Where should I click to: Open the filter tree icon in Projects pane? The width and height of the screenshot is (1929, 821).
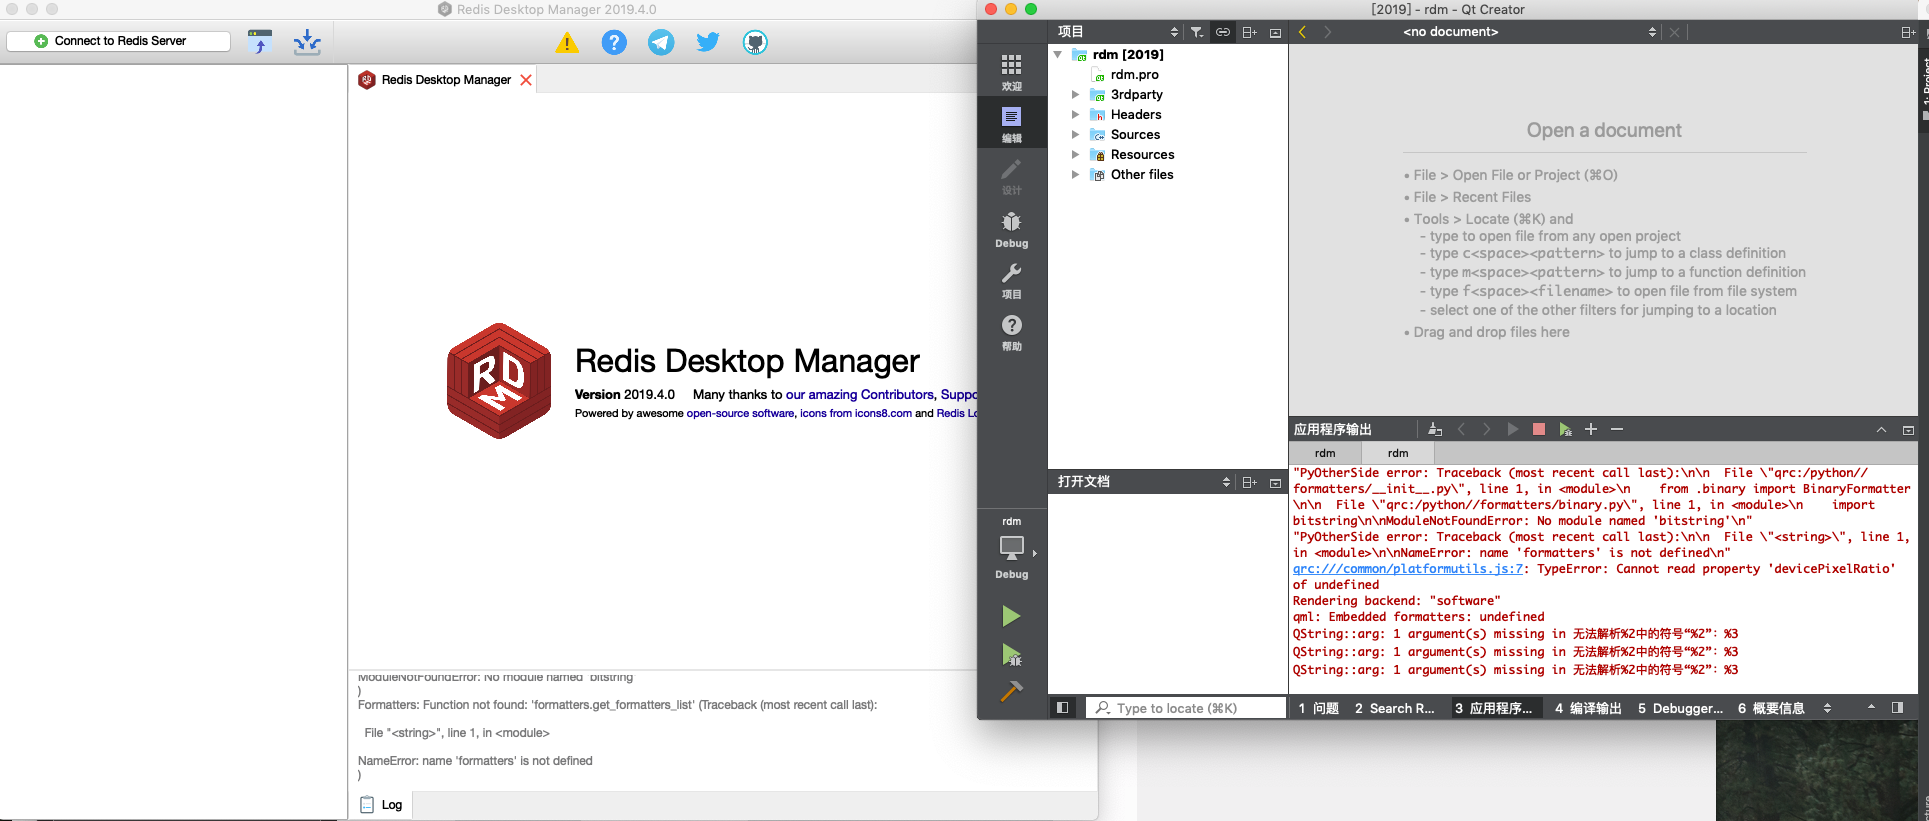click(x=1197, y=32)
